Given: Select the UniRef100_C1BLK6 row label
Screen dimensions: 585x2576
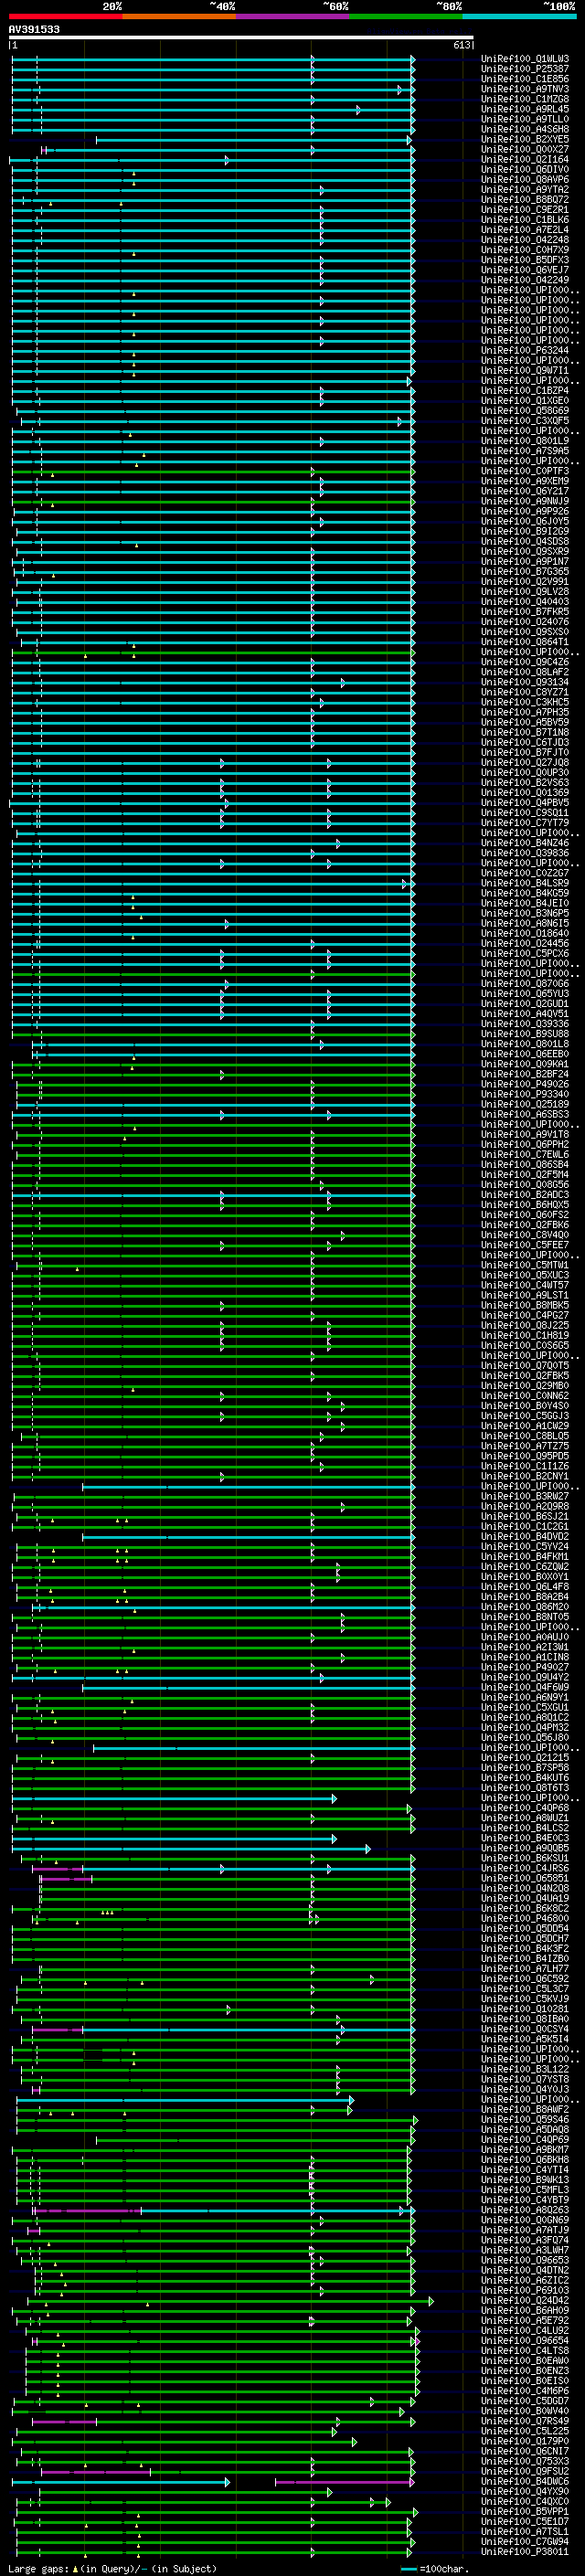Looking at the screenshot, I should pyautogui.click(x=525, y=220).
